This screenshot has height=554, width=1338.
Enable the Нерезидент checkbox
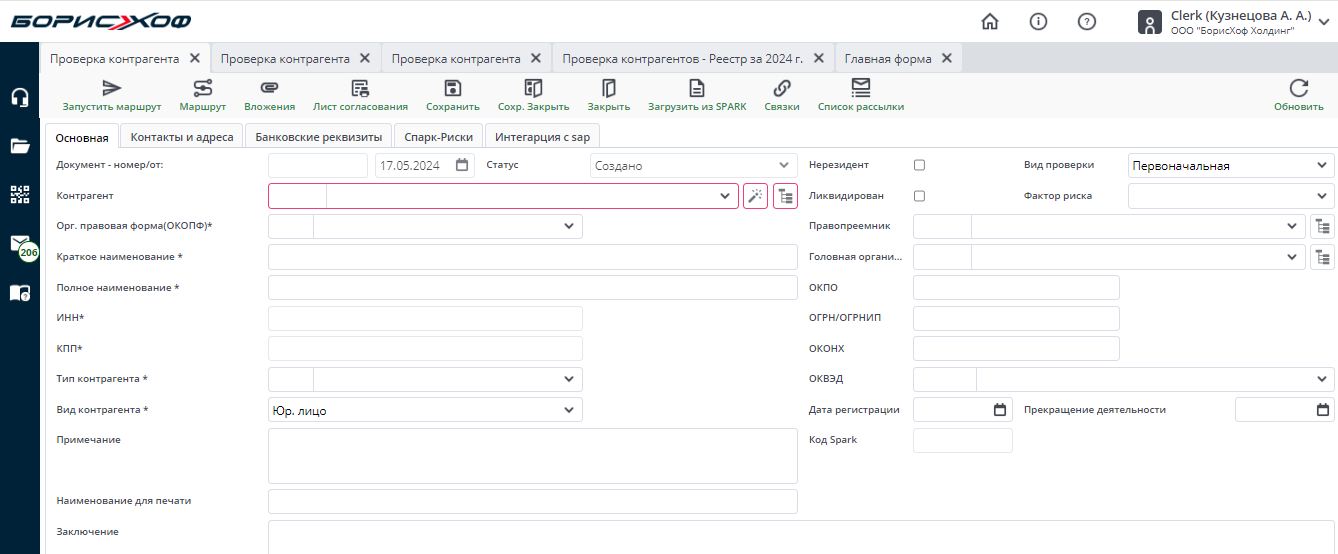[x=920, y=165]
